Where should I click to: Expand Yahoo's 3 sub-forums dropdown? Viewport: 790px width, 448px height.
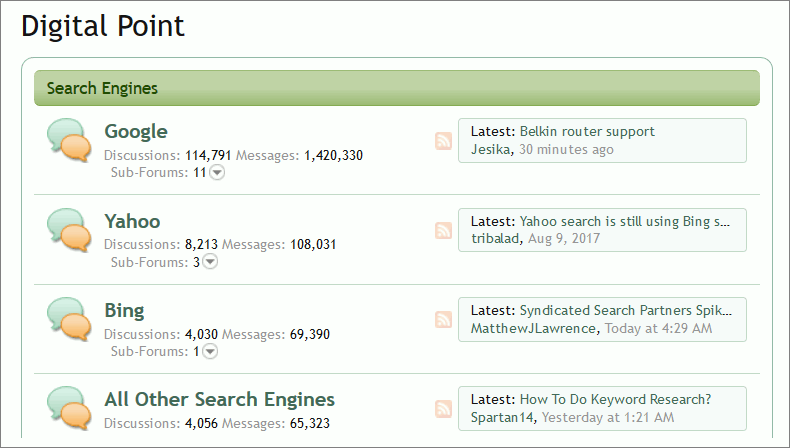click(x=210, y=262)
